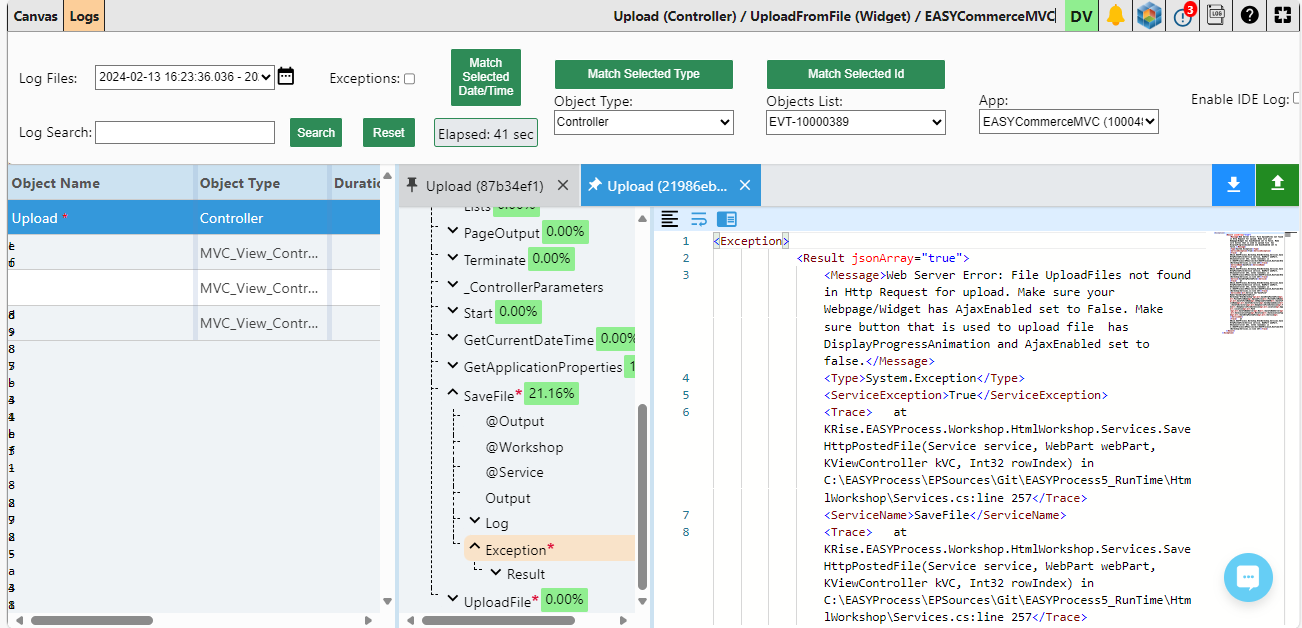Image resolution: width=1302 pixels, height=628 pixels.
Task: Click the blue download button
Action: [x=1234, y=185]
